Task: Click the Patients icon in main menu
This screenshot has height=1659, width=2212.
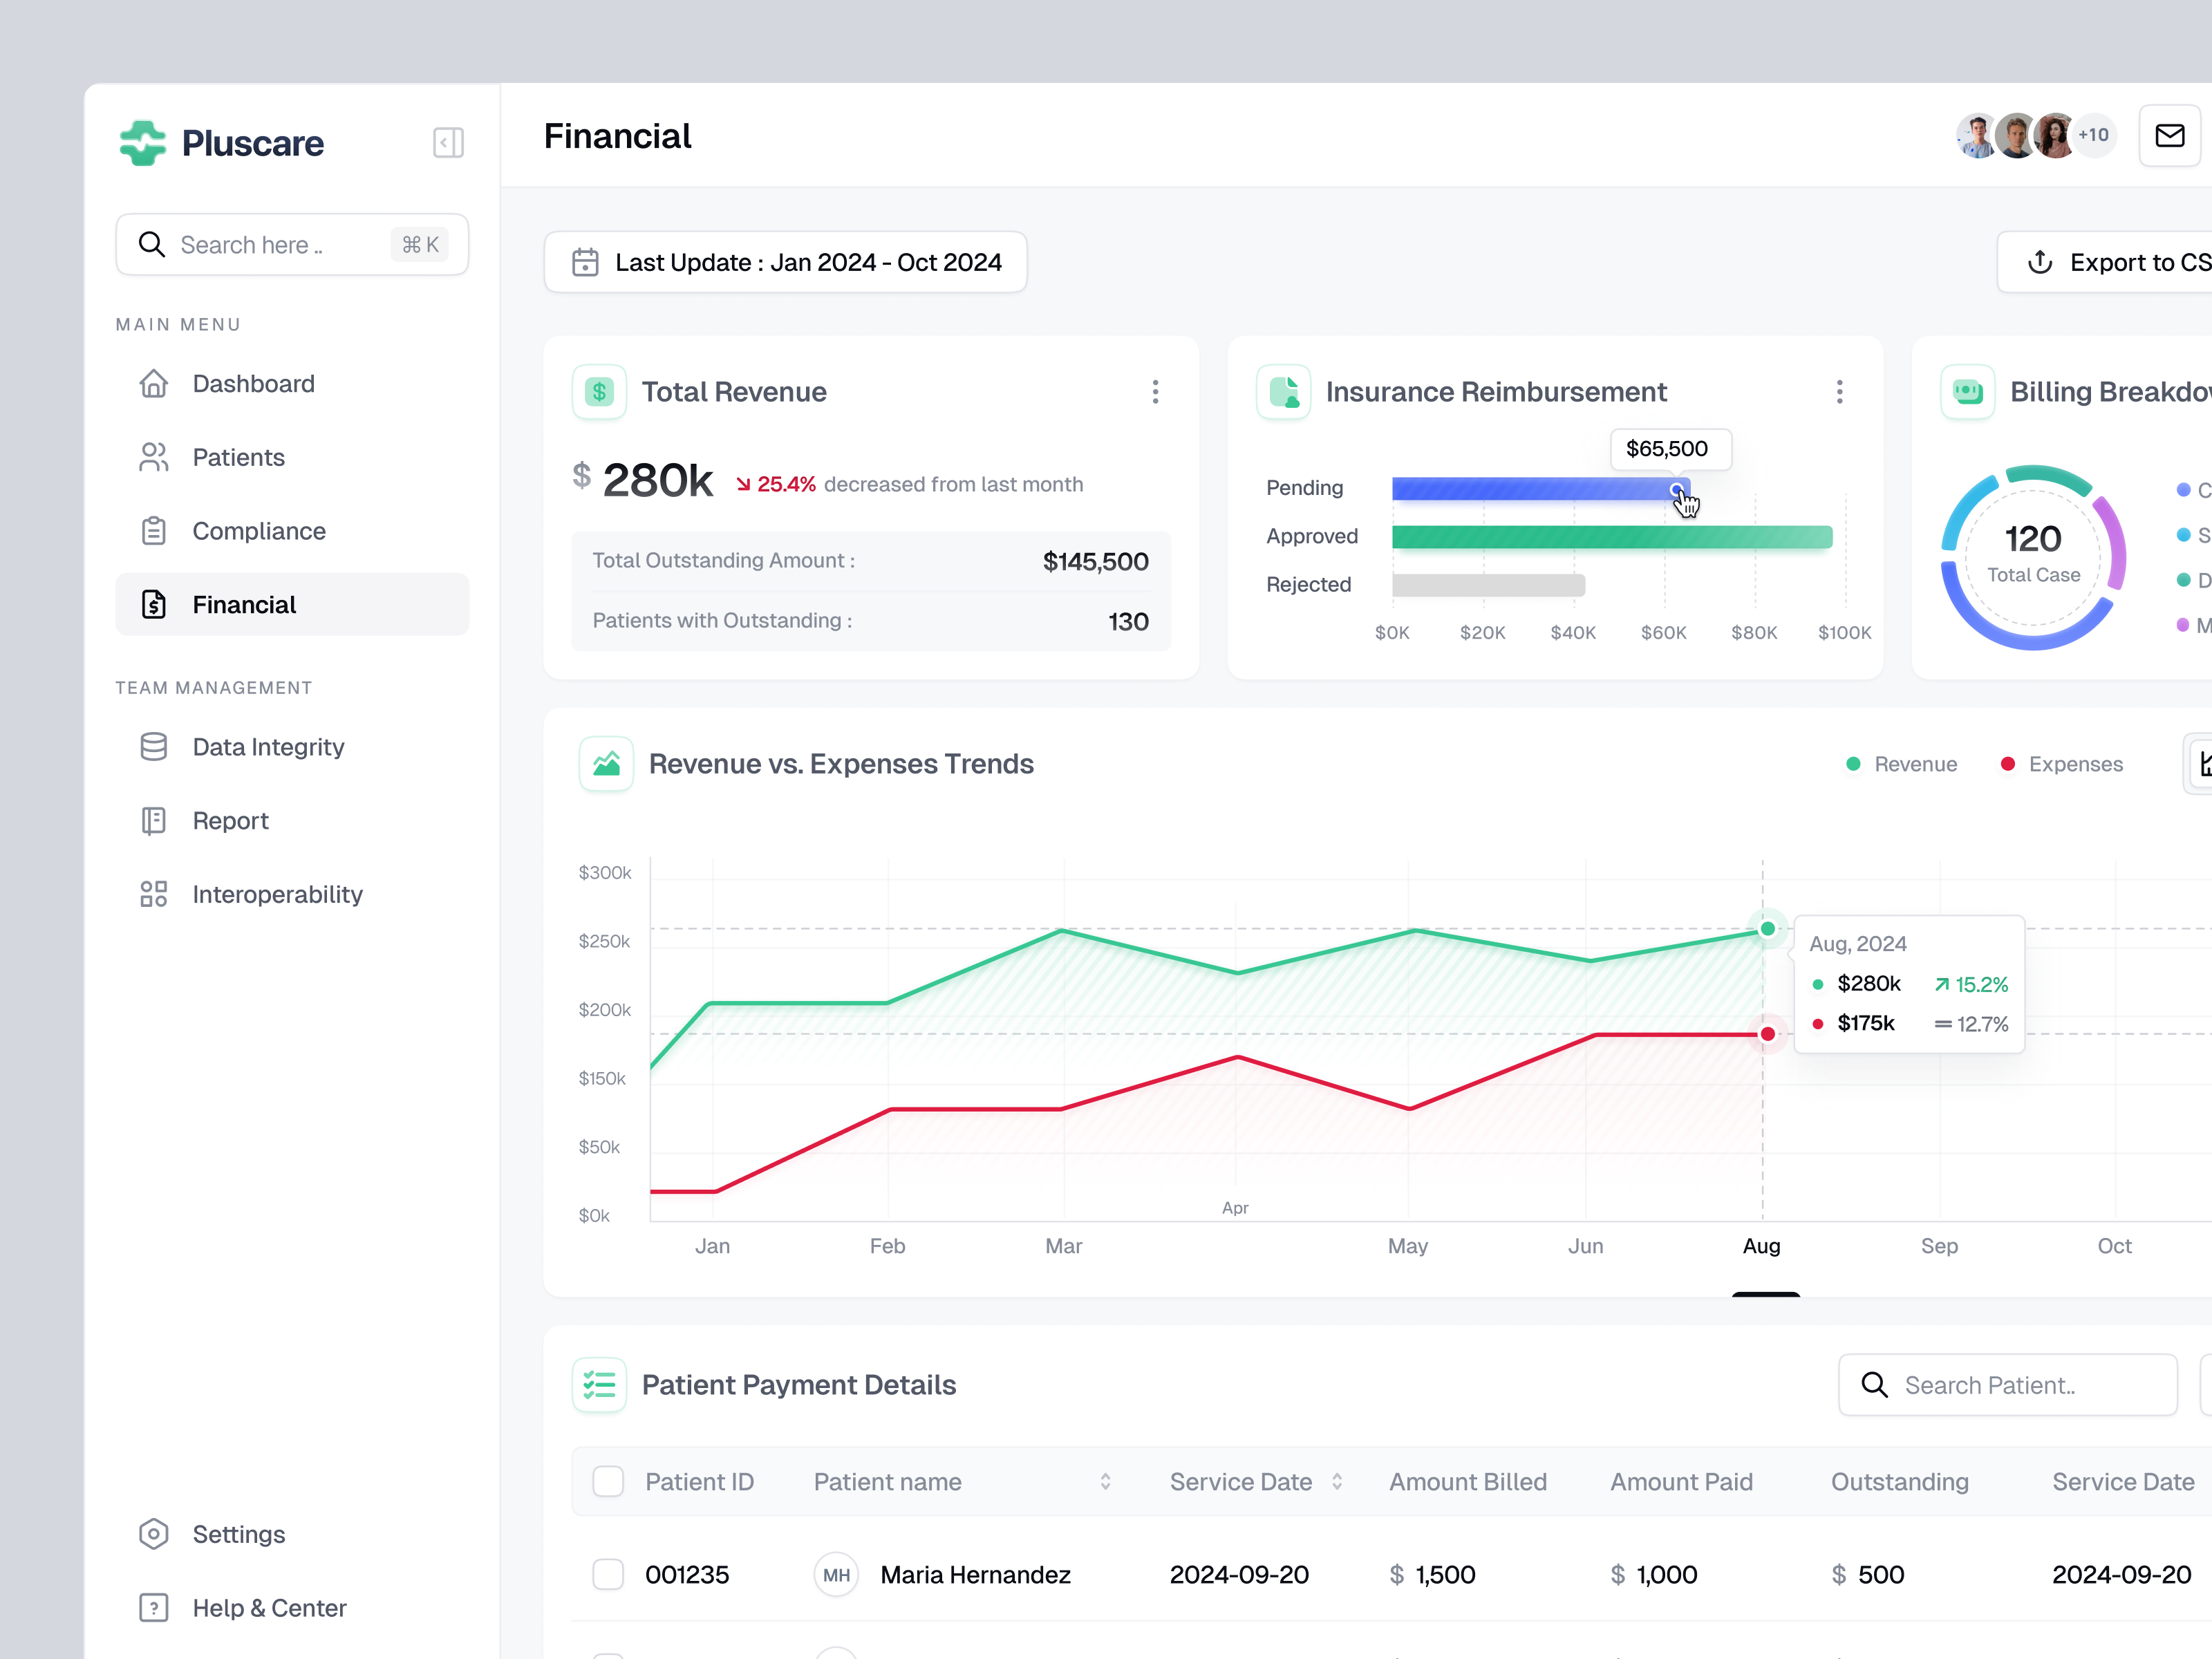Action: (x=154, y=457)
